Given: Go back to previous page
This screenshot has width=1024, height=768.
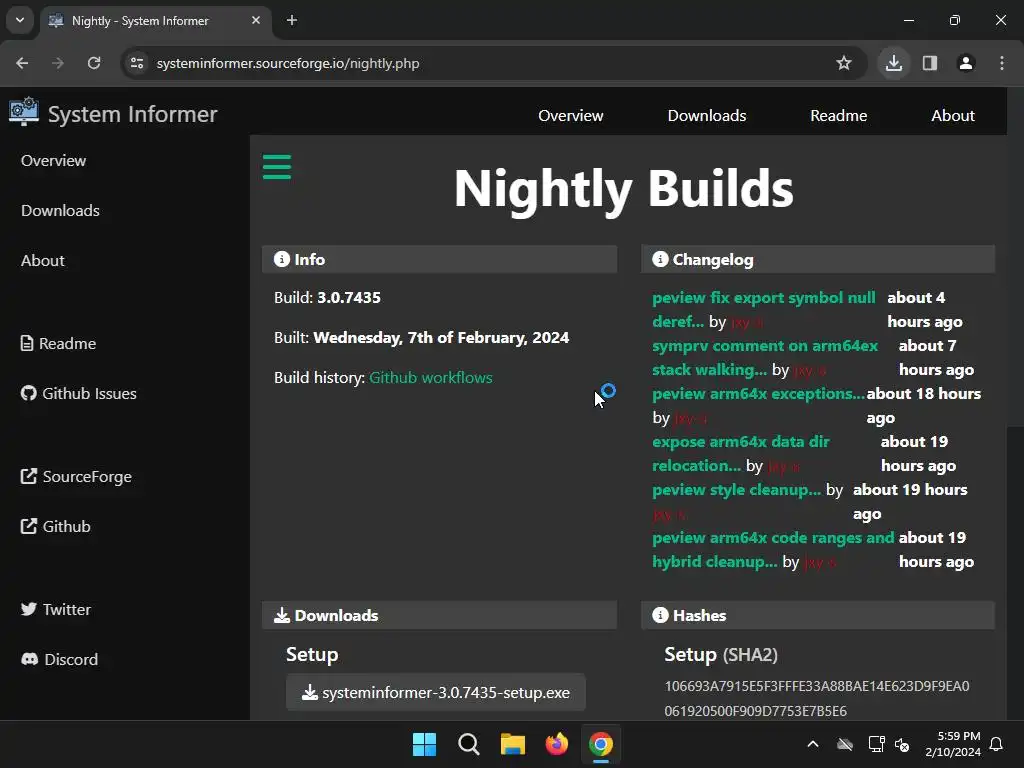Looking at the screenshot, I should pyautogui.click(x=22, y=63).
